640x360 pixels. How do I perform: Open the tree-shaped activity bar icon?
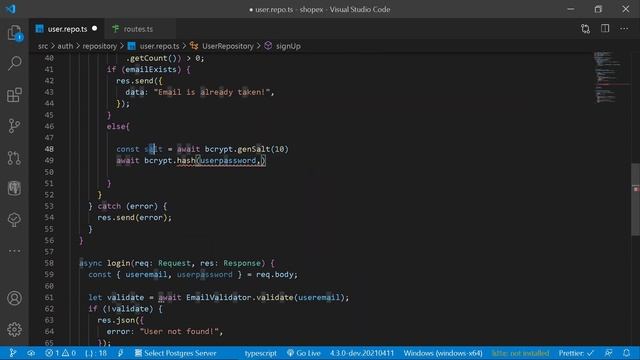click(14, 220)
